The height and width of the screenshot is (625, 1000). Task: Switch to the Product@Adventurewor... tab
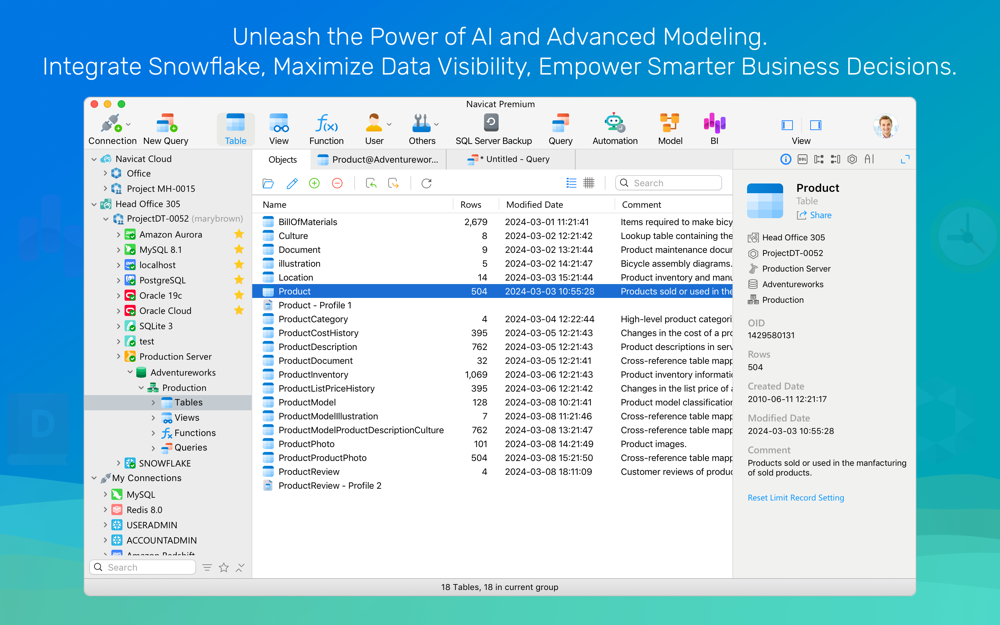pos(378,159)
